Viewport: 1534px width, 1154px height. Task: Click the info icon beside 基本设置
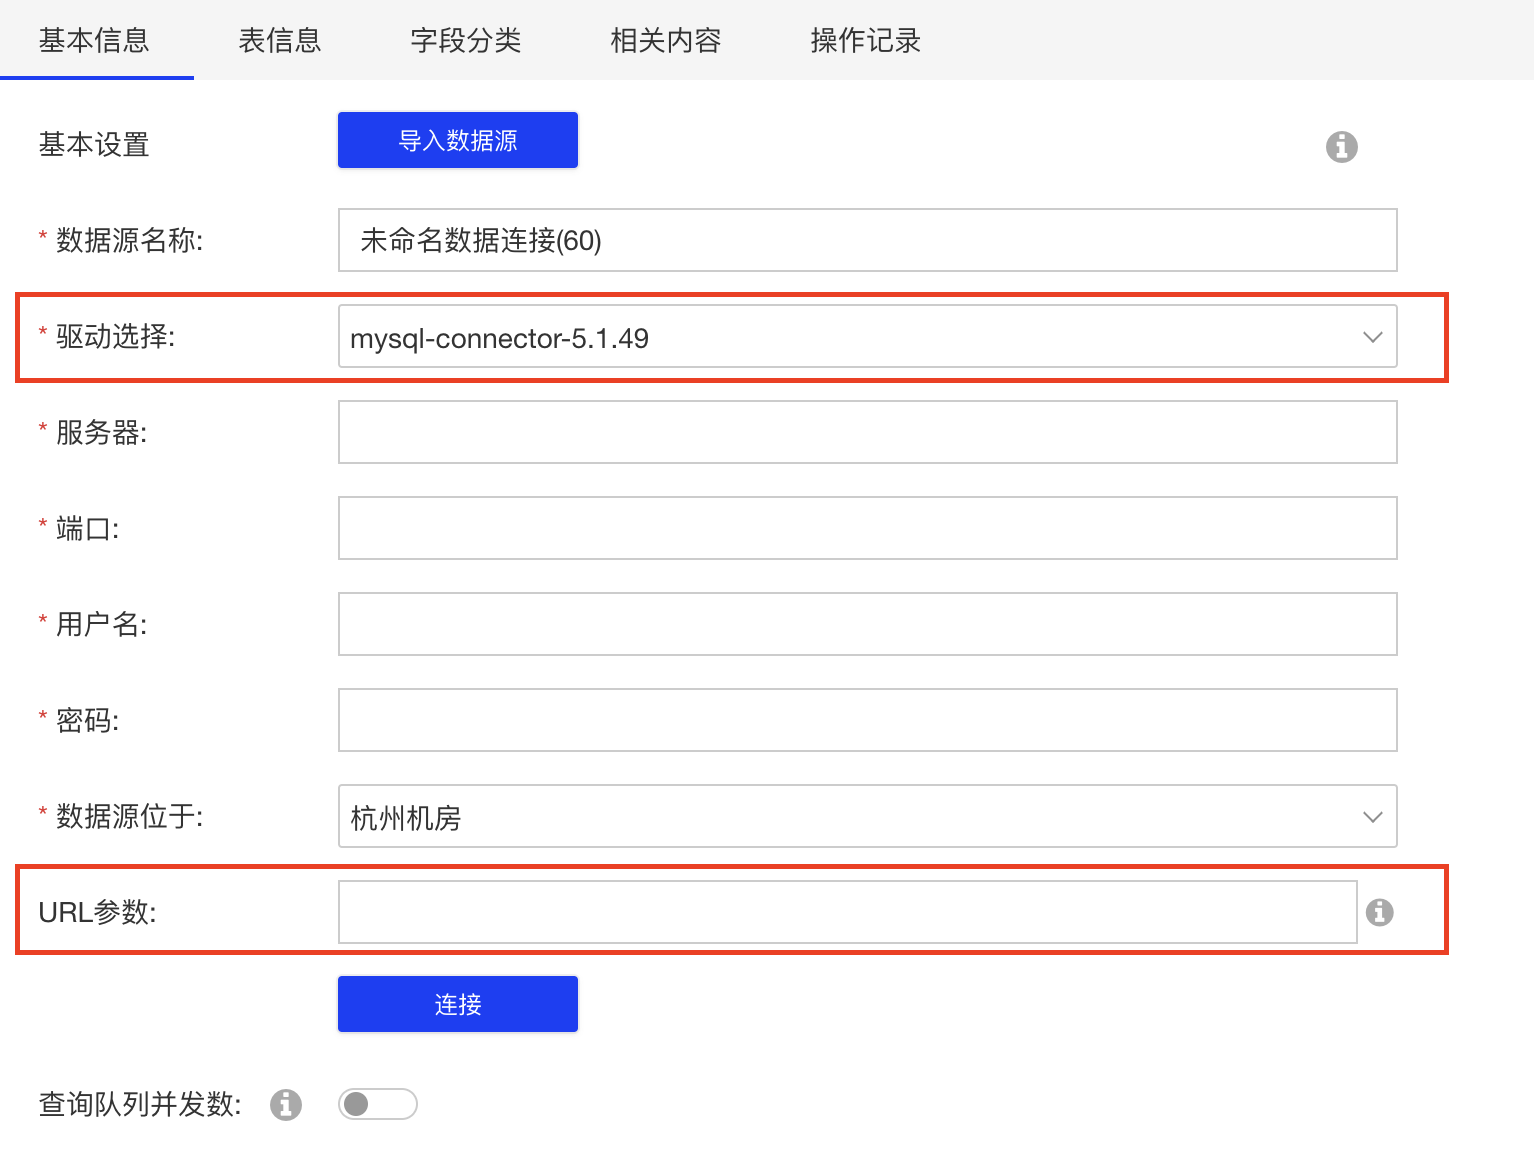click(x=1340, y=147)
